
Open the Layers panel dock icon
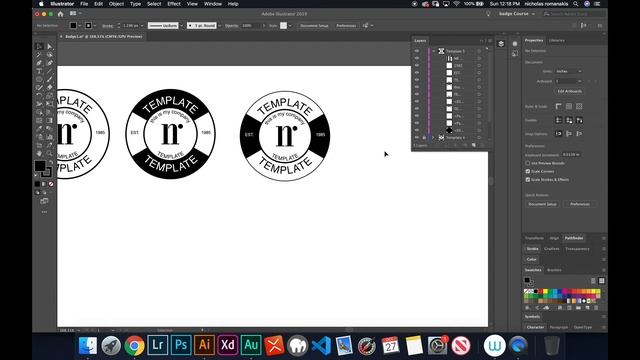[x=501, y=44]
